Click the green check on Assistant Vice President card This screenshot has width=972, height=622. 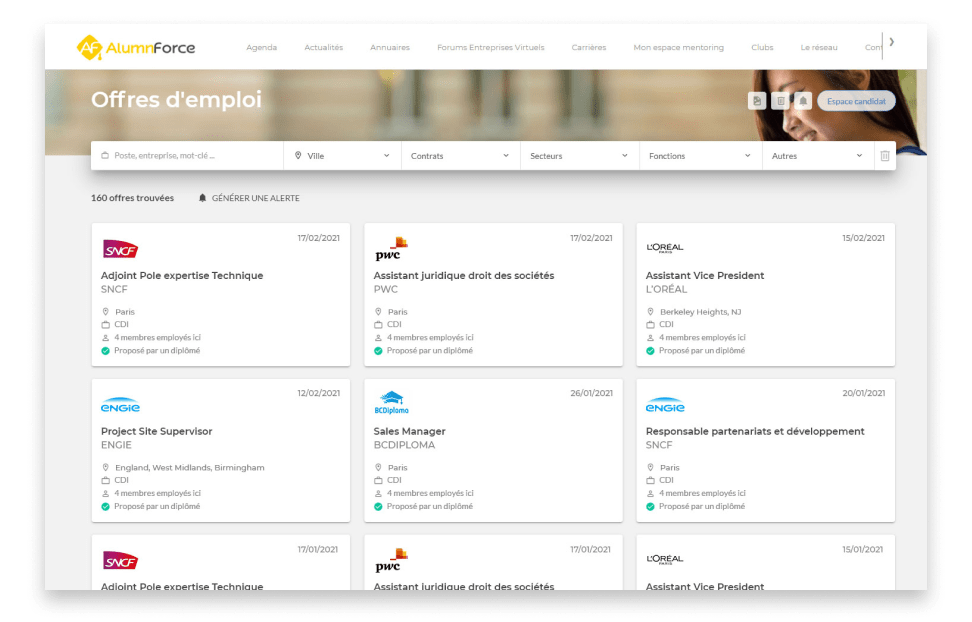(650, 351)
